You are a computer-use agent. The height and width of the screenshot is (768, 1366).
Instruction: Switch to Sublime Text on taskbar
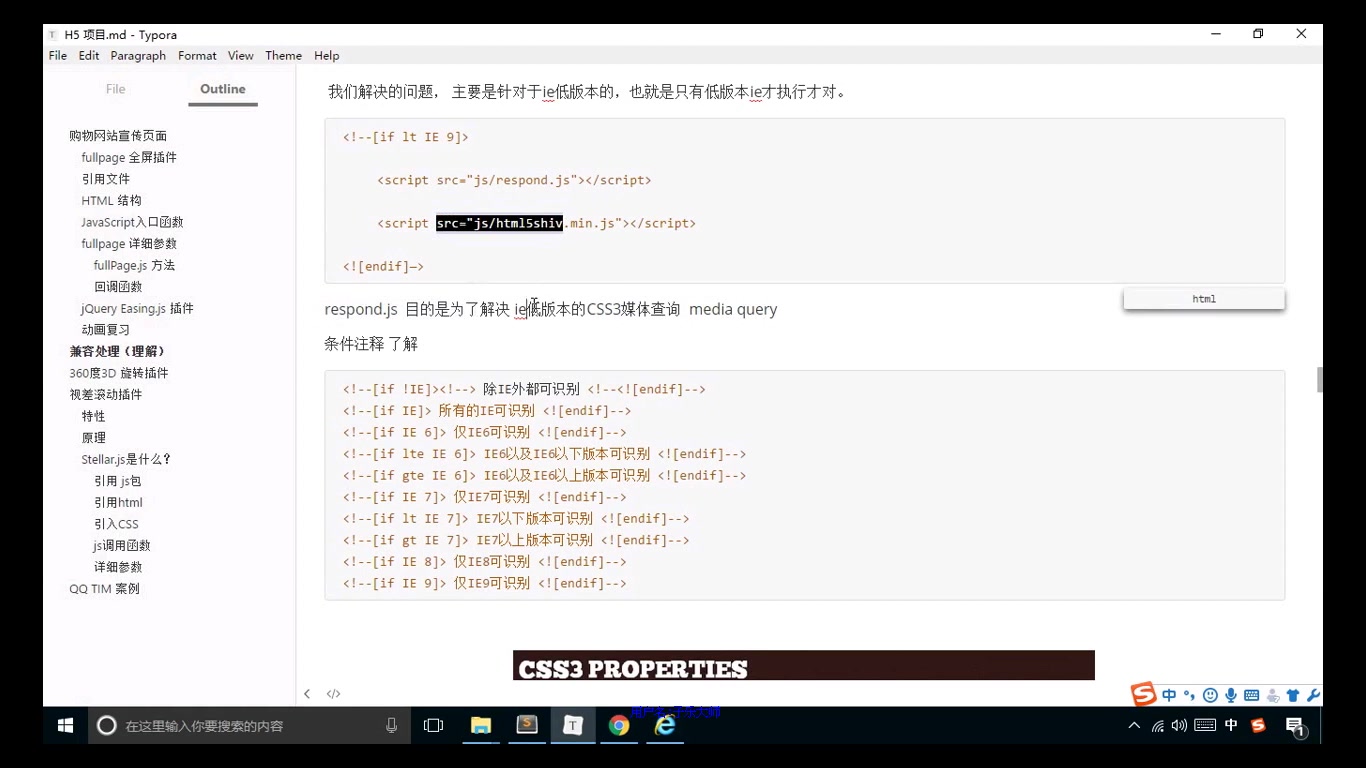[527, 726]
